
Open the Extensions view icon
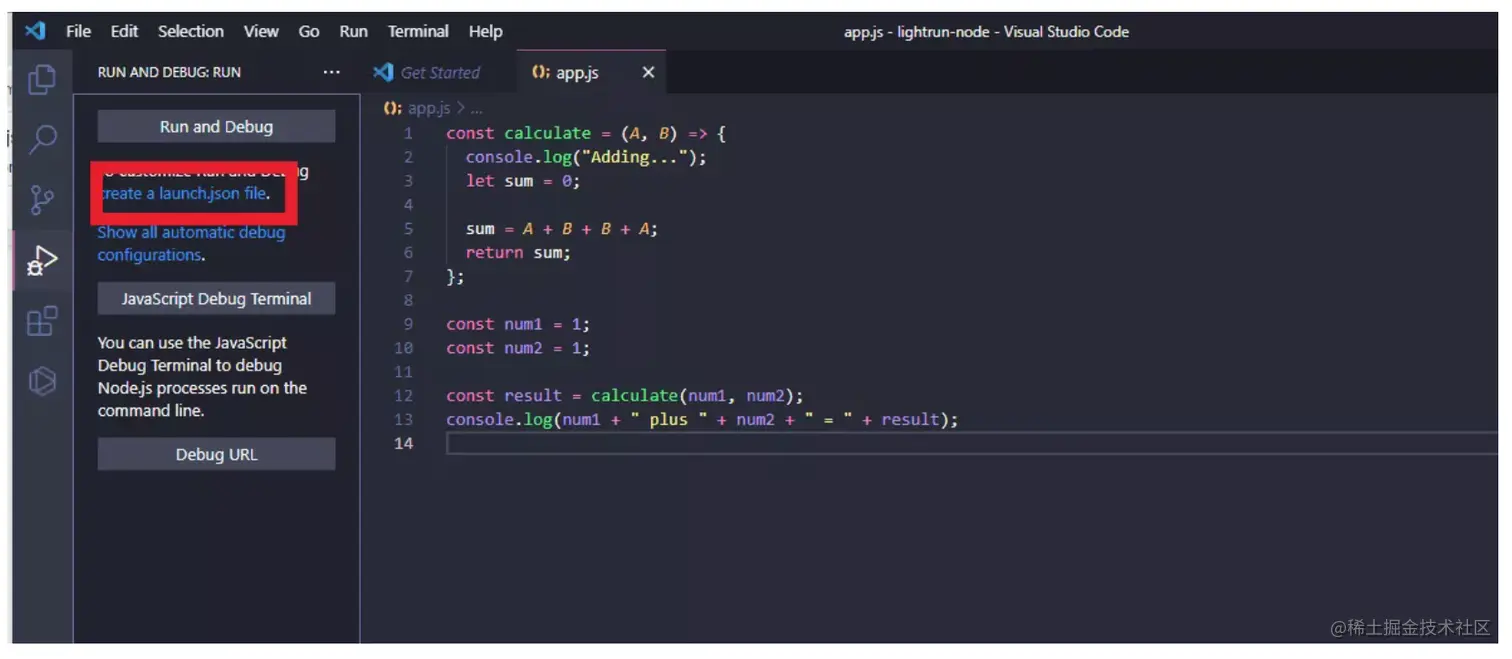[x=41, y=321]
